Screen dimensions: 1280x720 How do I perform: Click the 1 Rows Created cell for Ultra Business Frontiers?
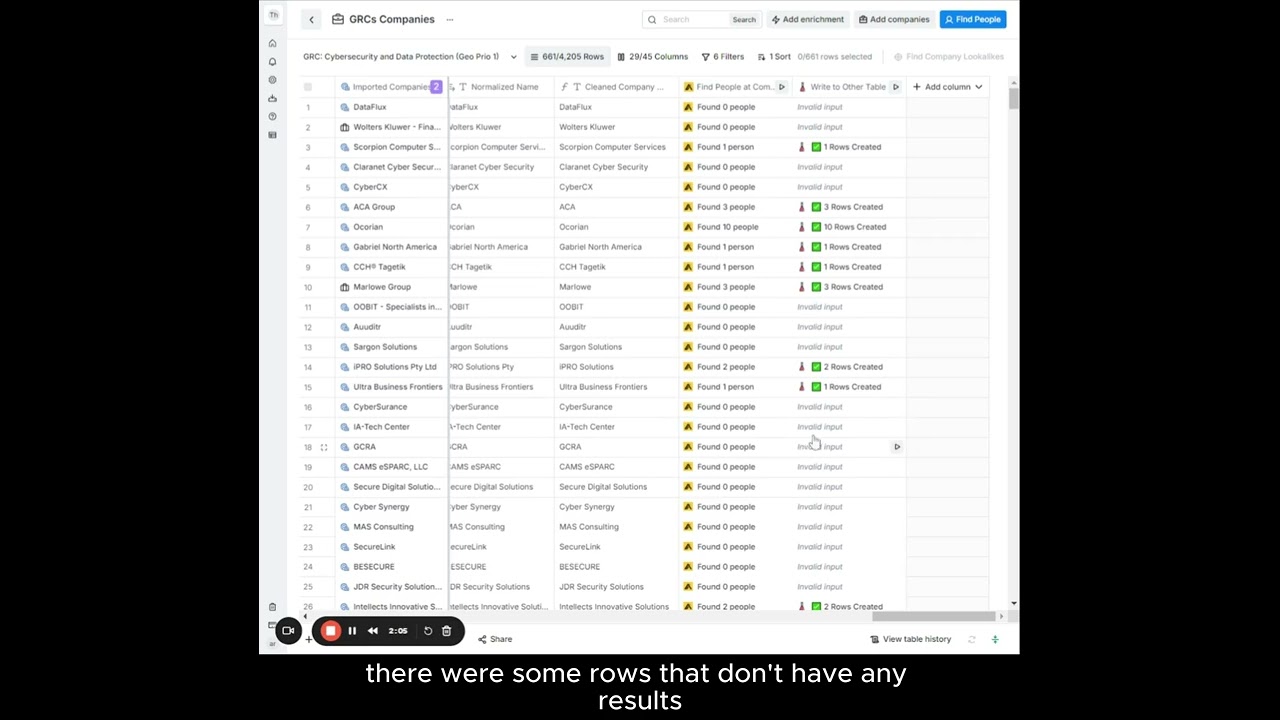point(849,387)
